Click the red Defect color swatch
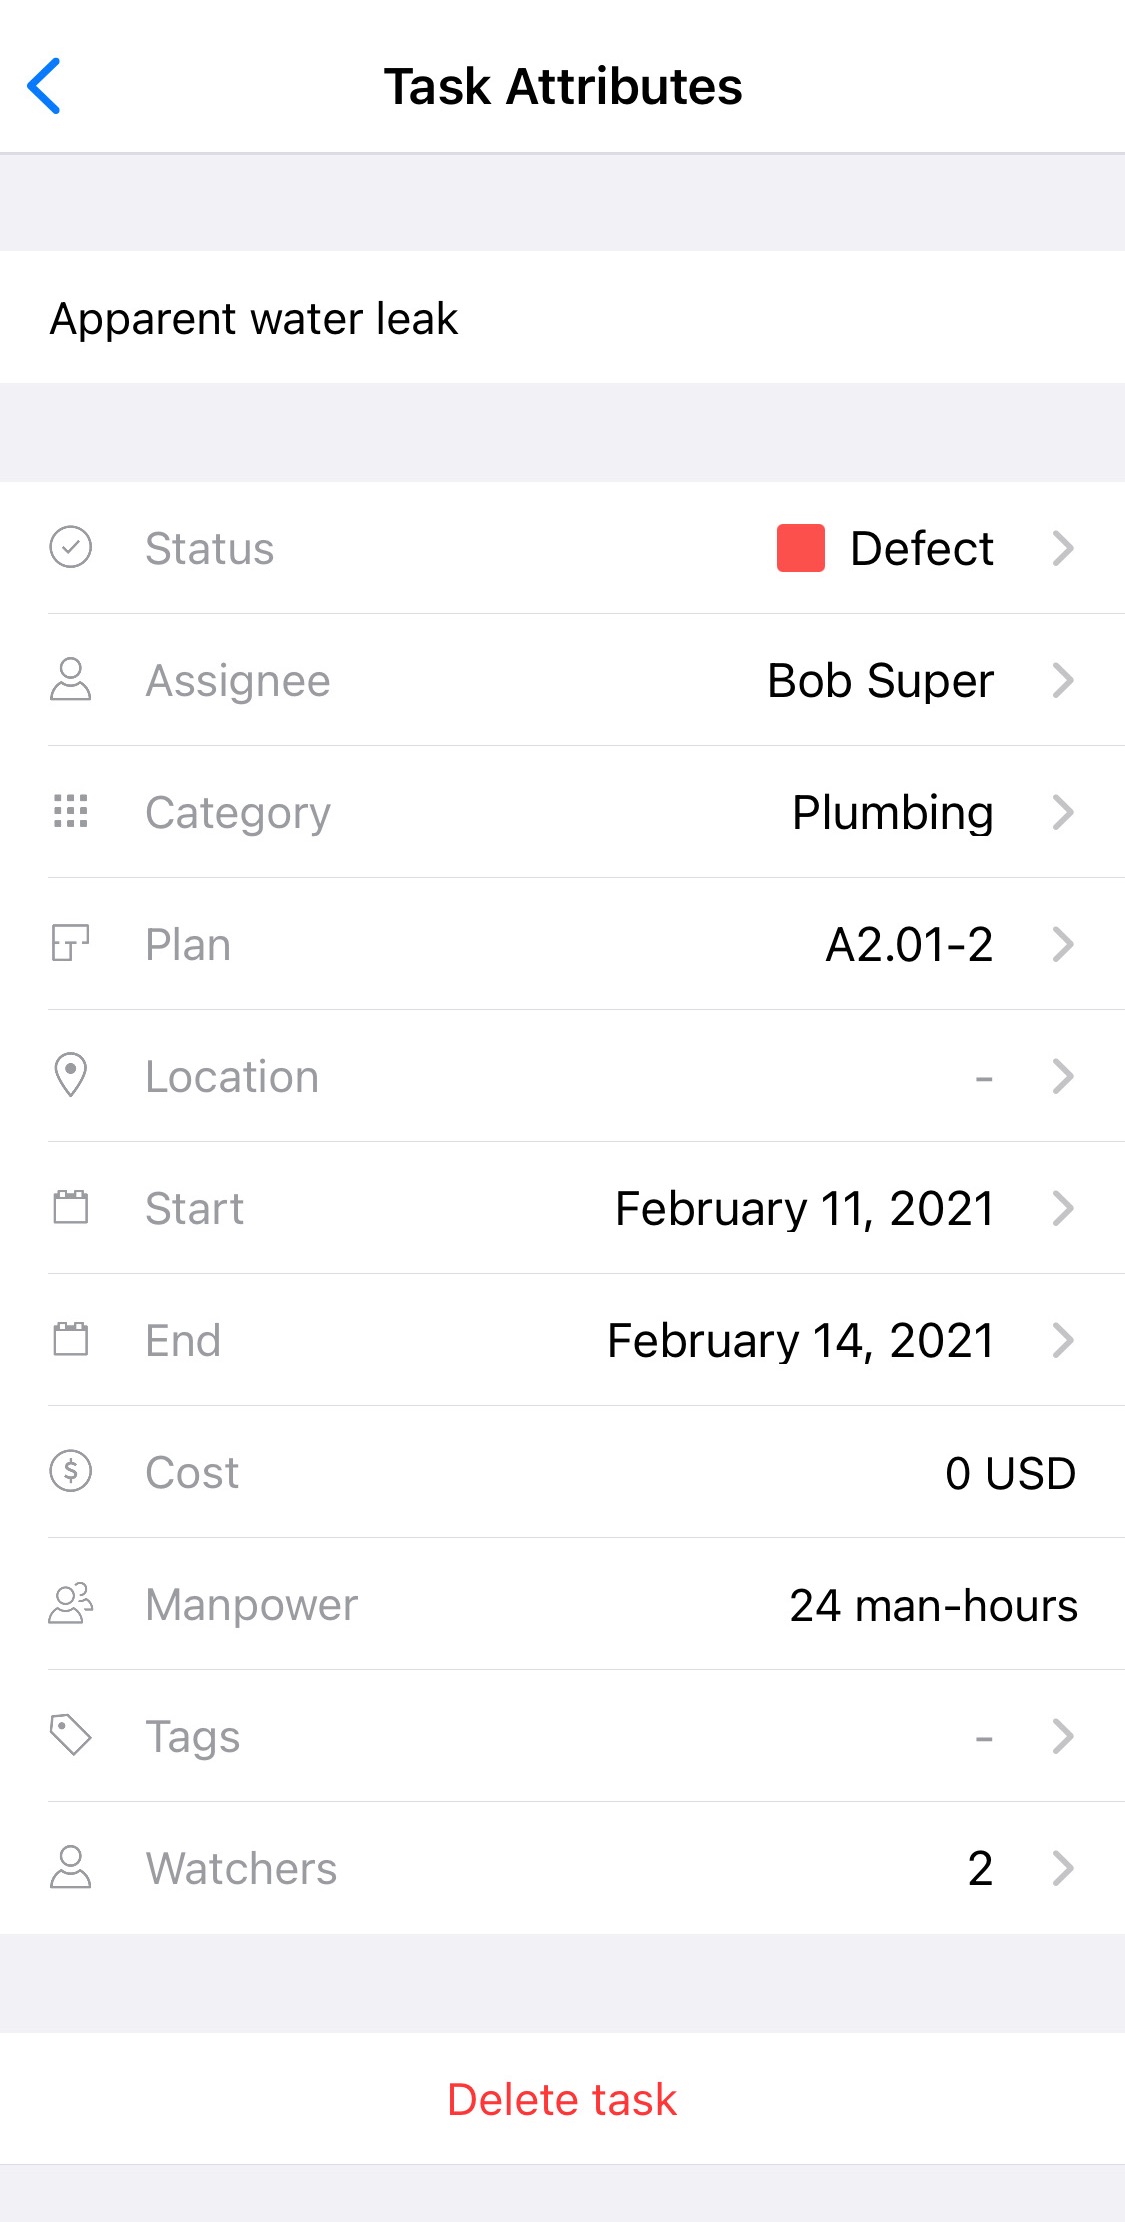This screenshot has width=1125, height=2222. point(801,548)
